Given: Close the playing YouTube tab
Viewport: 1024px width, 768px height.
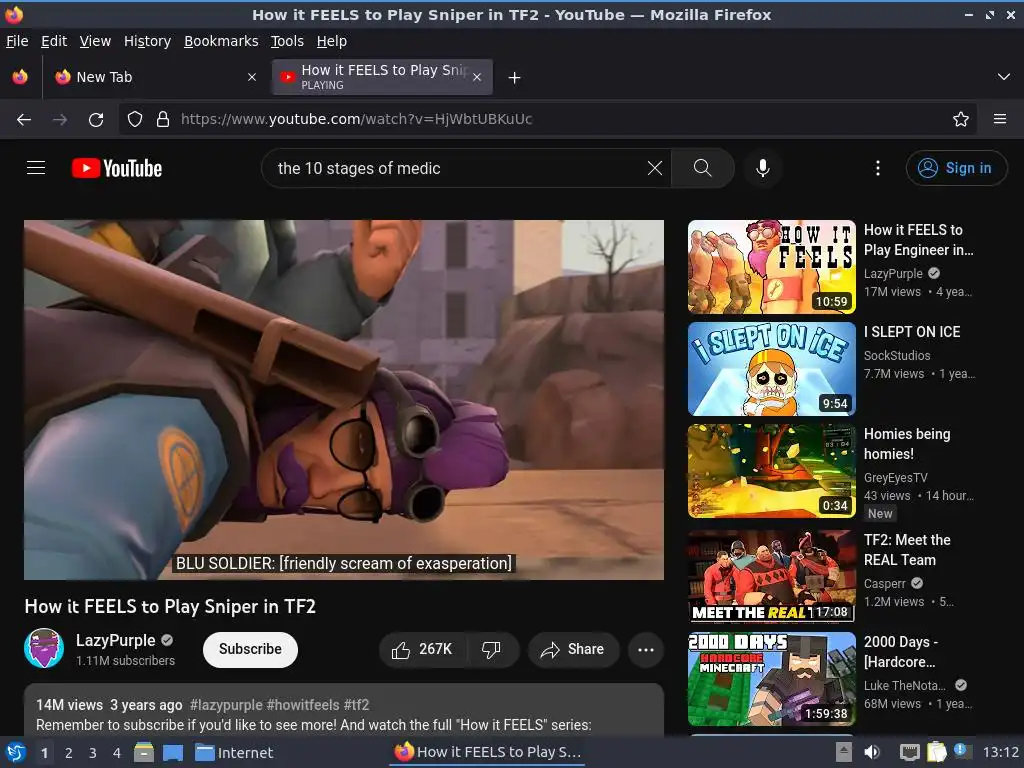Looking at the screenshot, I should [477, 77].
